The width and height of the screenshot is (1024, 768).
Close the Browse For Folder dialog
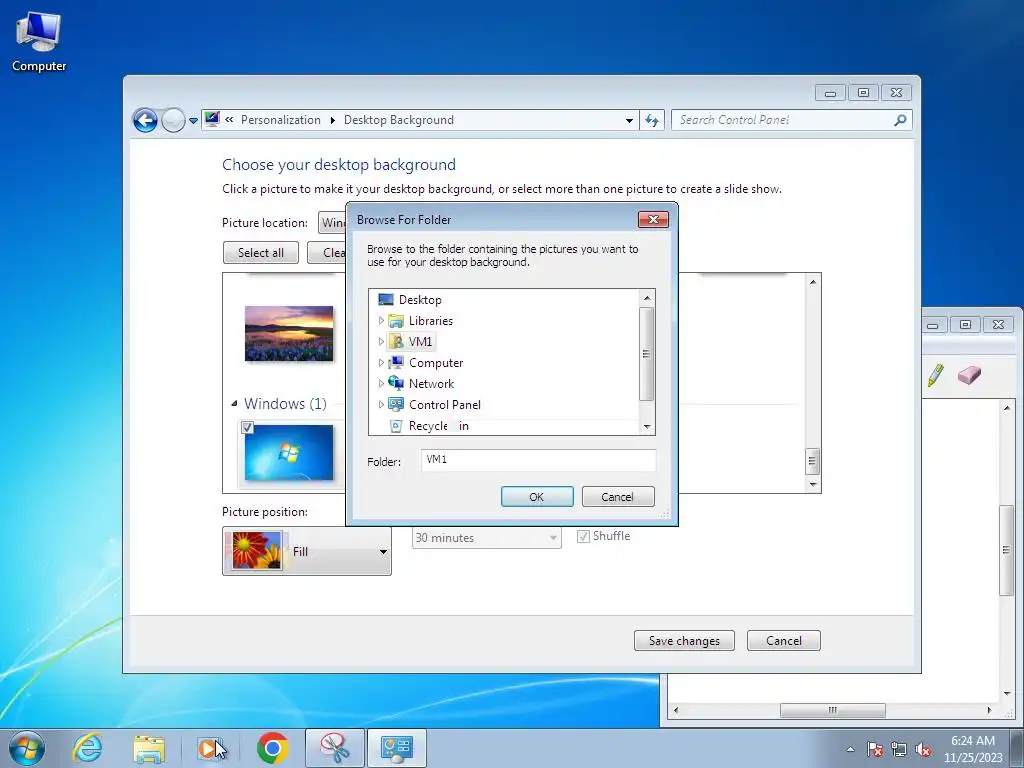click(x=653, y=219)
